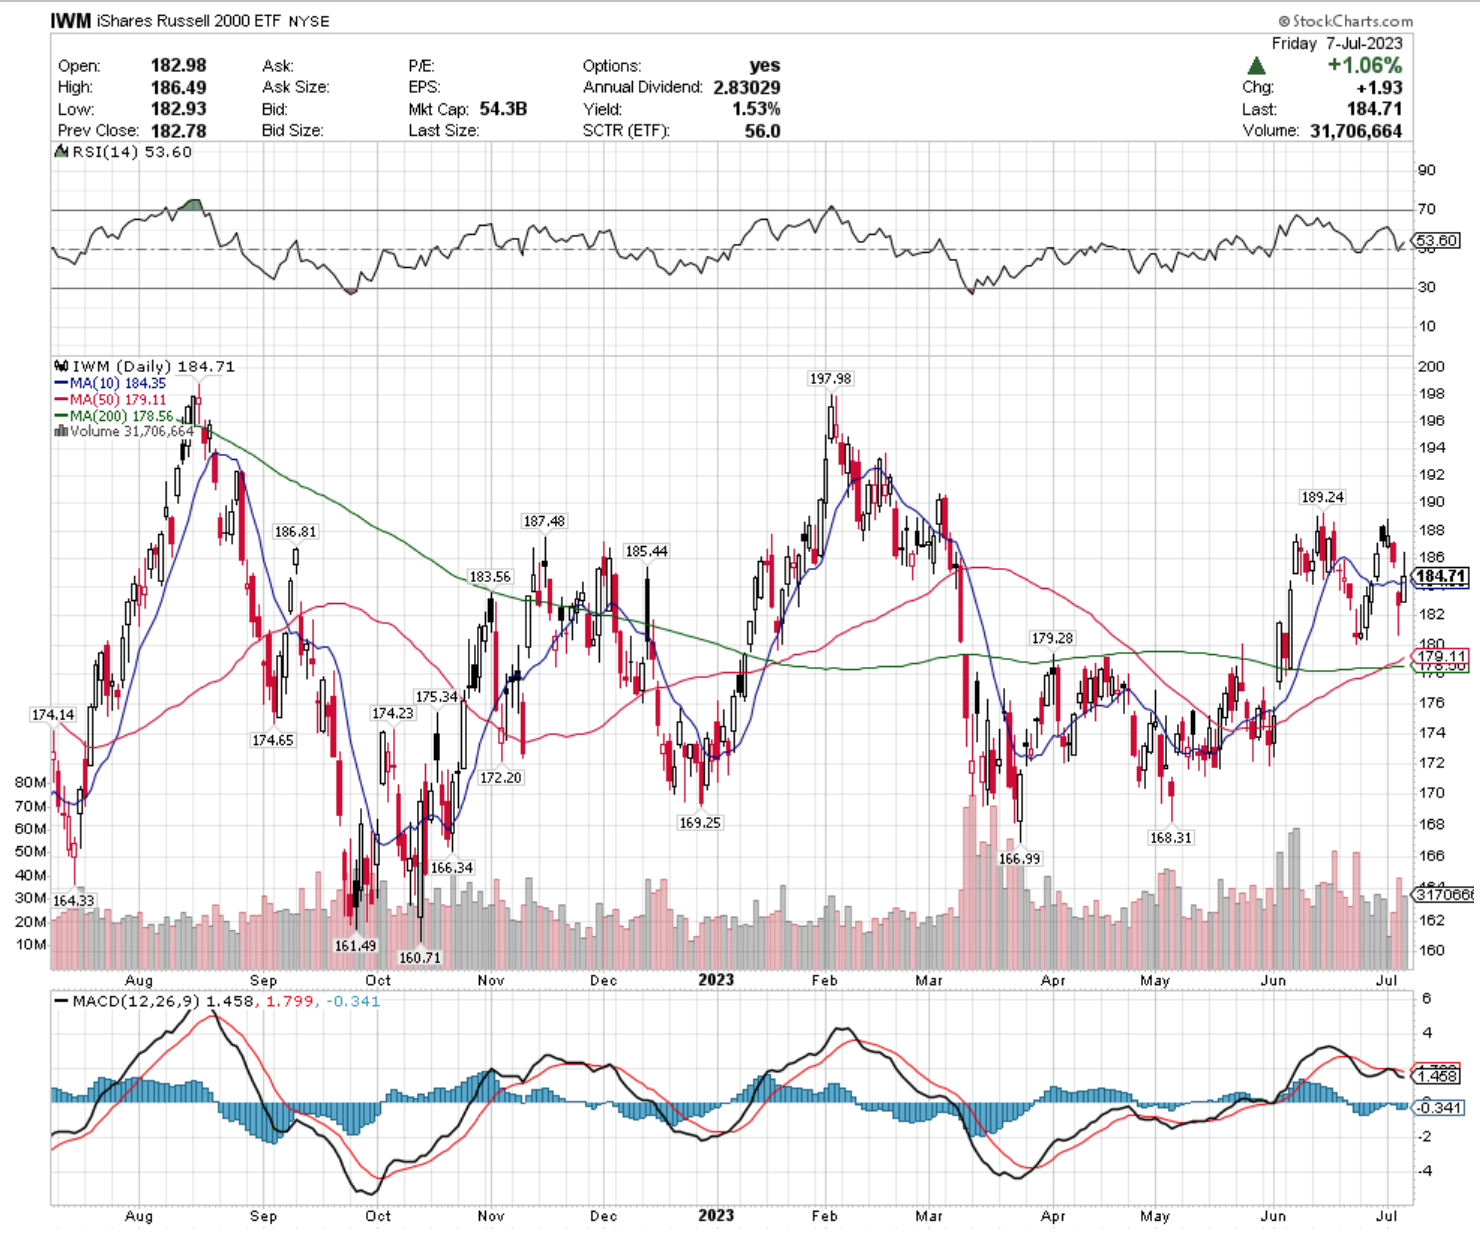Click the Chg +1.93 value
1480x1236 pixels.
tap(1379, 88)
